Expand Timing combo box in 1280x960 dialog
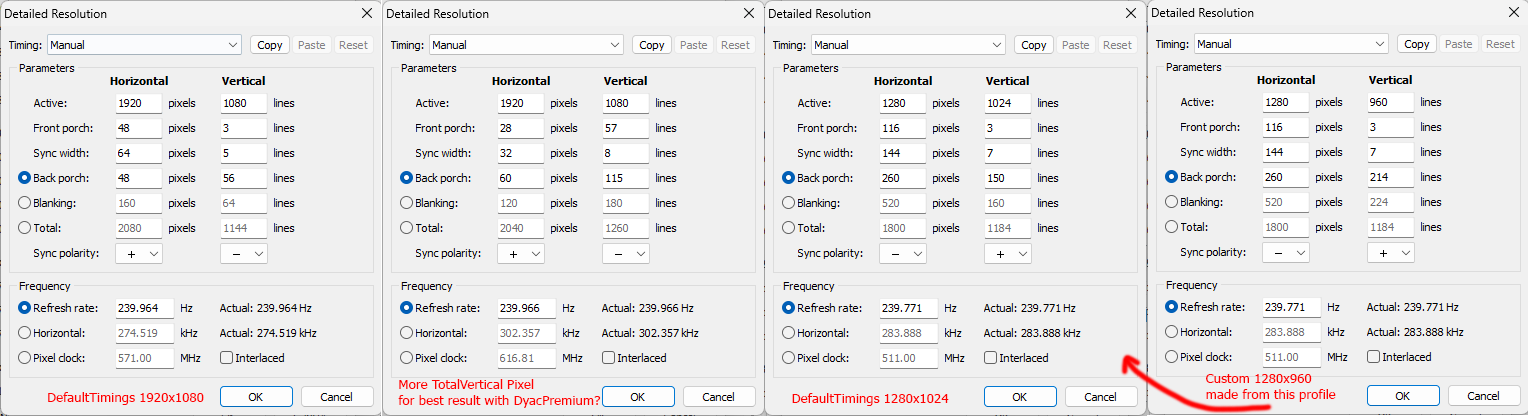Image resolution: width=1528 pixels, height=416 pixels. [1291, 44]
